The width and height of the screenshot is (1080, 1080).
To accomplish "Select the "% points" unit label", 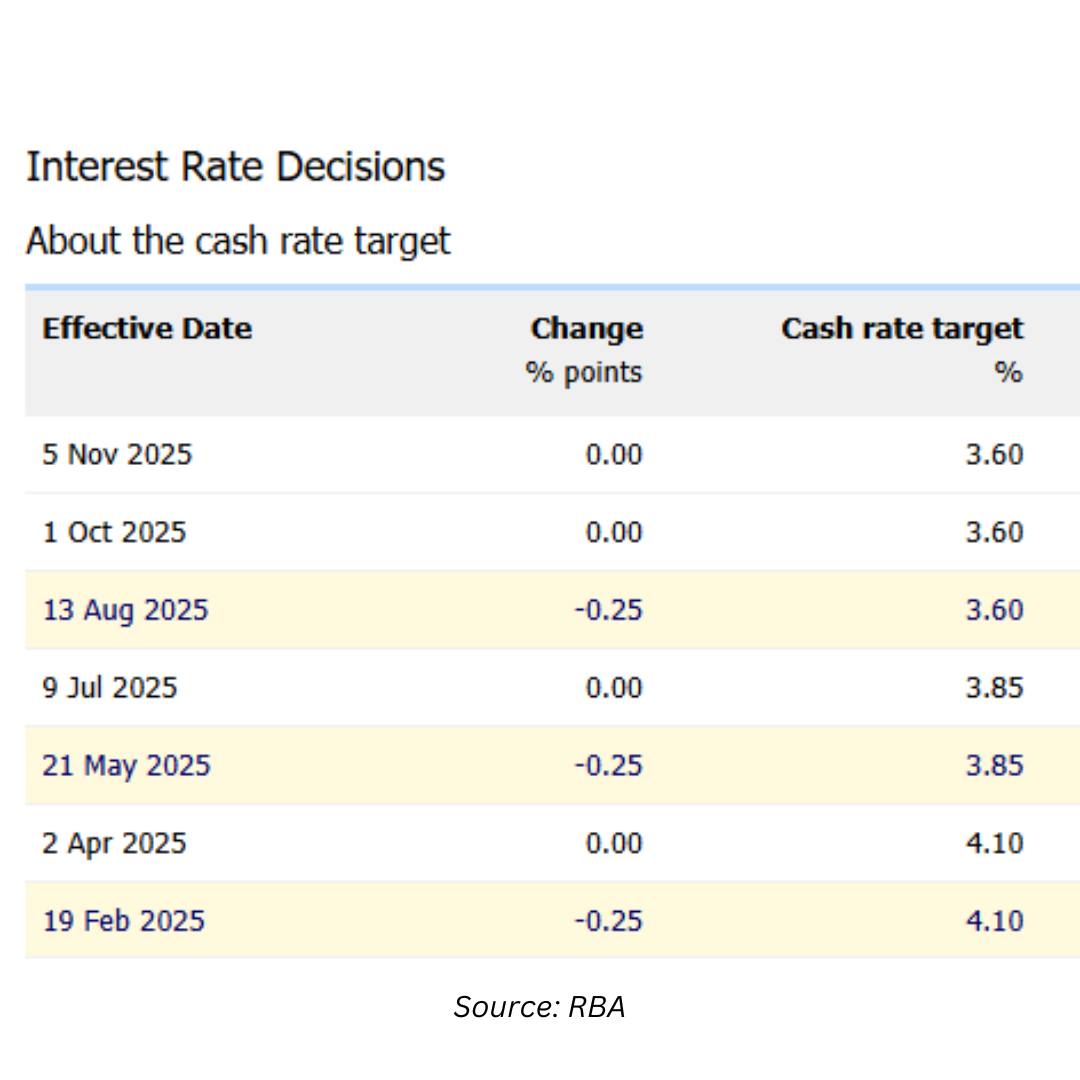I will 584,373.
